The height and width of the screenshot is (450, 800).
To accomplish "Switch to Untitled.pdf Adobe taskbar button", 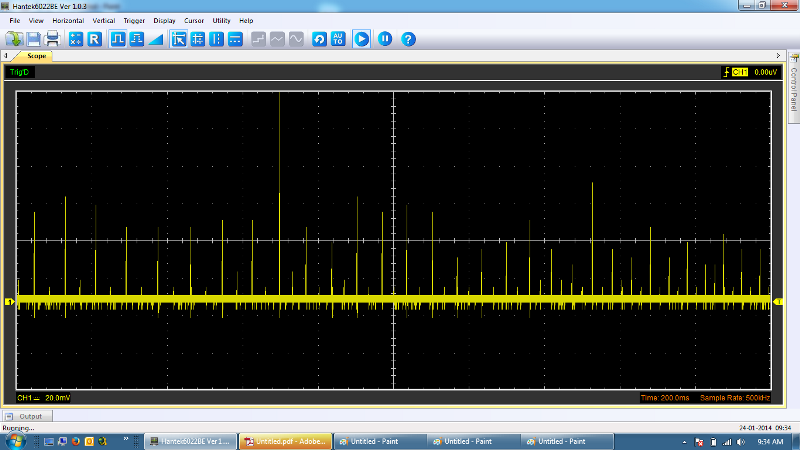I will click(x=283, y=440).
